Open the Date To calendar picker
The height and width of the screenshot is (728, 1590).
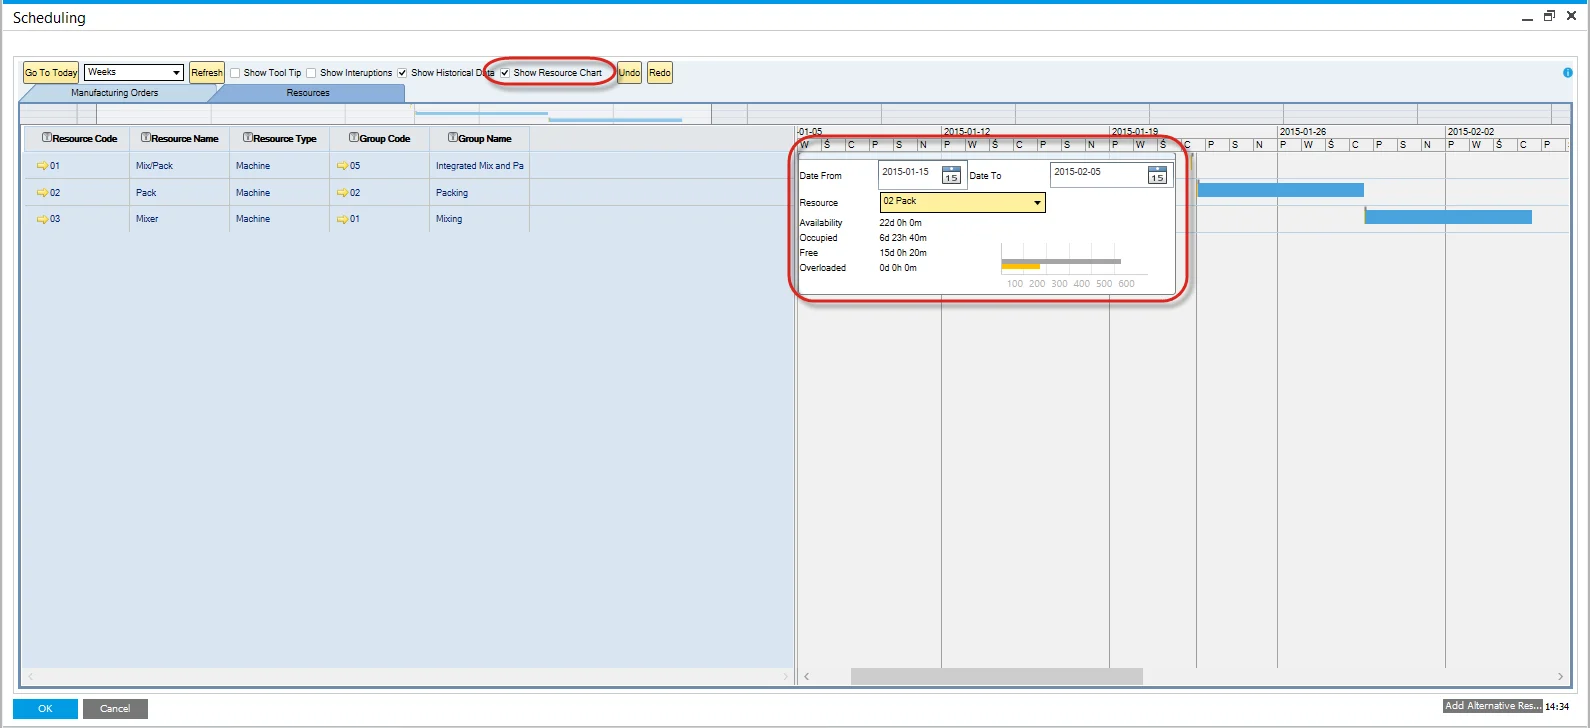pos(1157,175)
